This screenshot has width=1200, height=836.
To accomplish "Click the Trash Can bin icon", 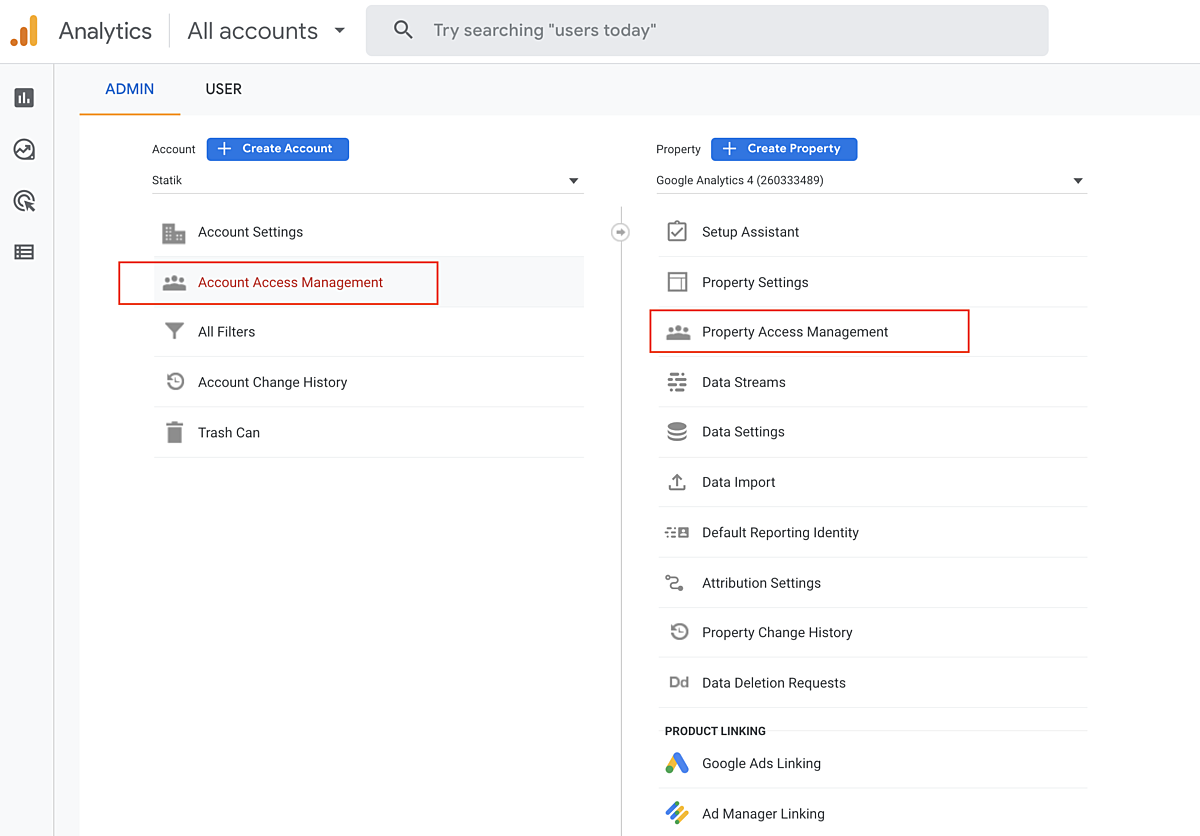I will (175, 432).
